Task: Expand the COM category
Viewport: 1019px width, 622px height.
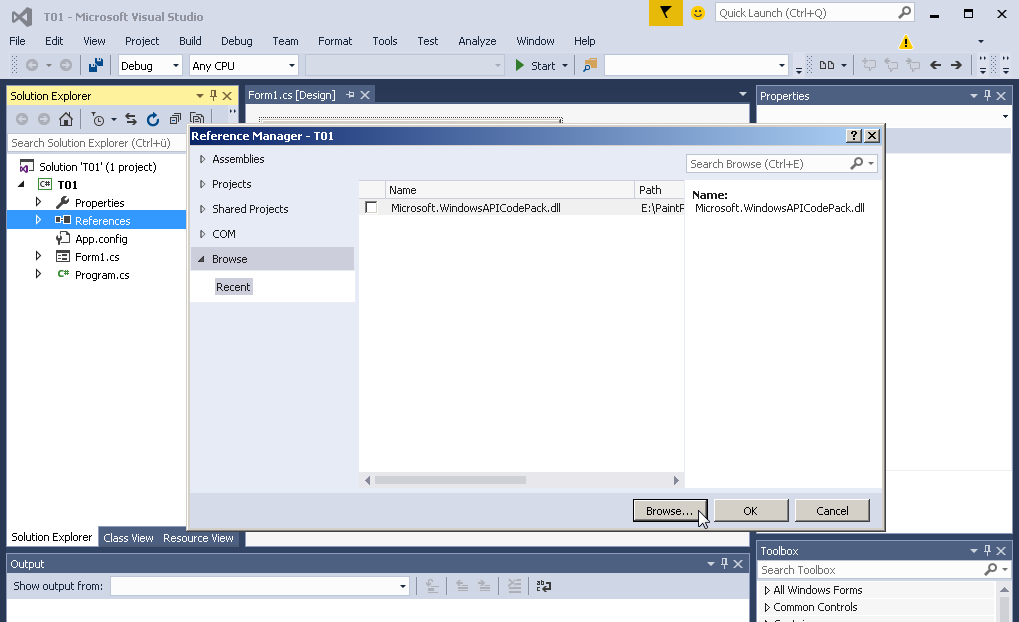Action: 203,234
